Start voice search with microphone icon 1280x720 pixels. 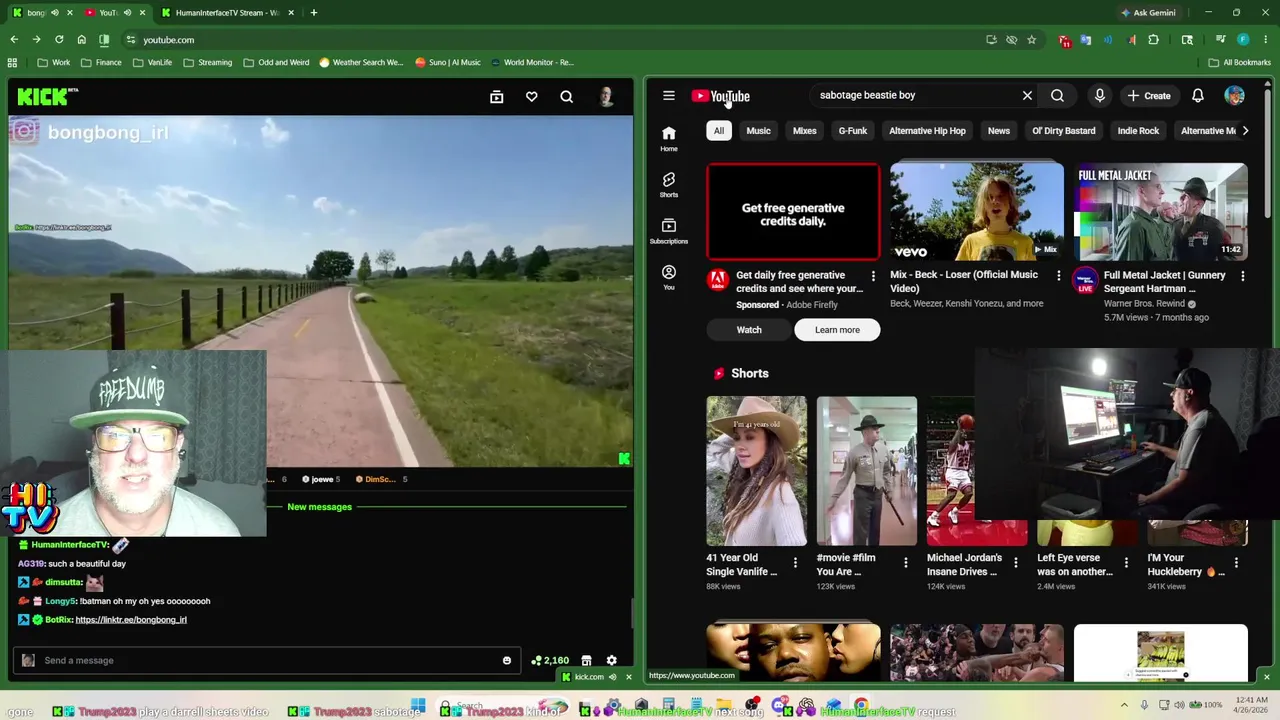click(1100, 96)
